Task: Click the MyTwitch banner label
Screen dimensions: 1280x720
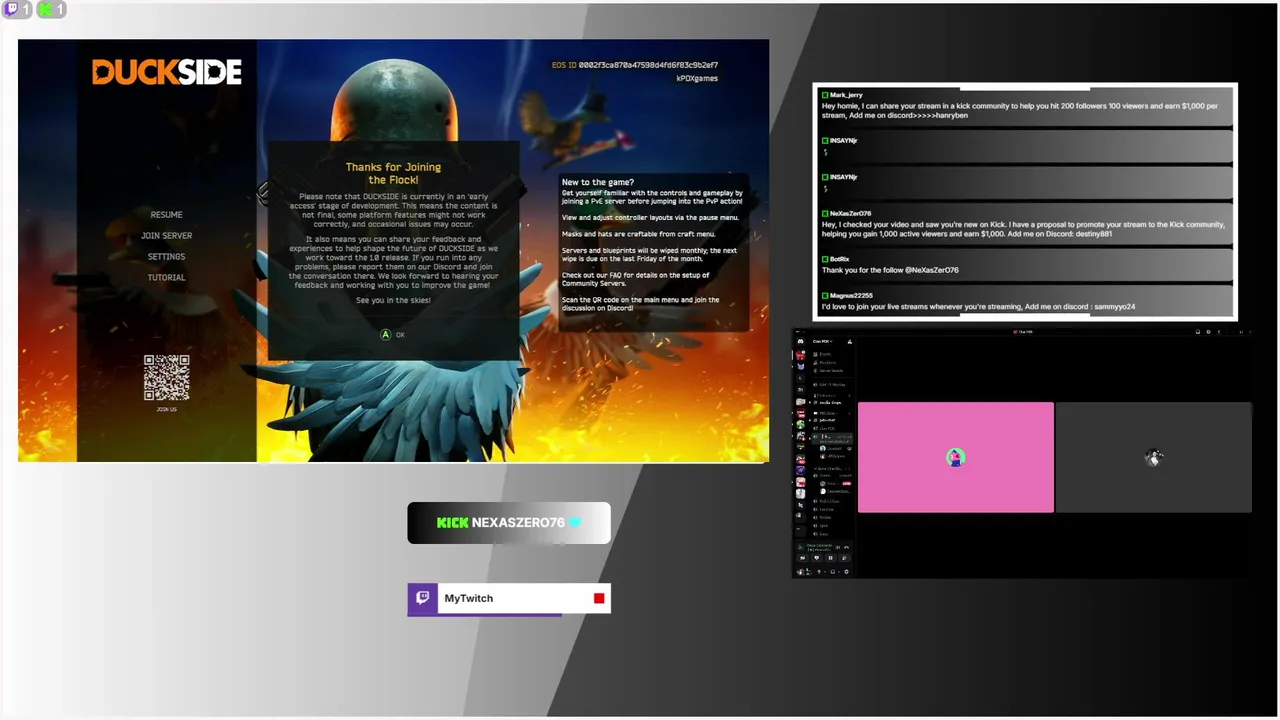Action: point(468,598)
